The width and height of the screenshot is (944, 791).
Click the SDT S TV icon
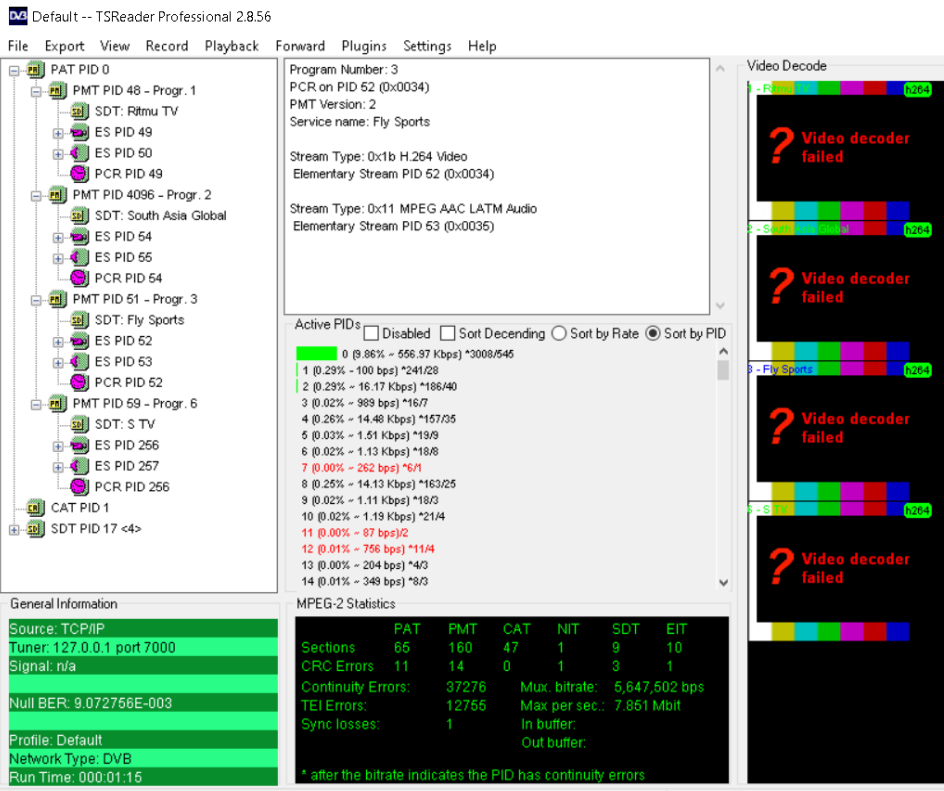click(x=79, y=424)
